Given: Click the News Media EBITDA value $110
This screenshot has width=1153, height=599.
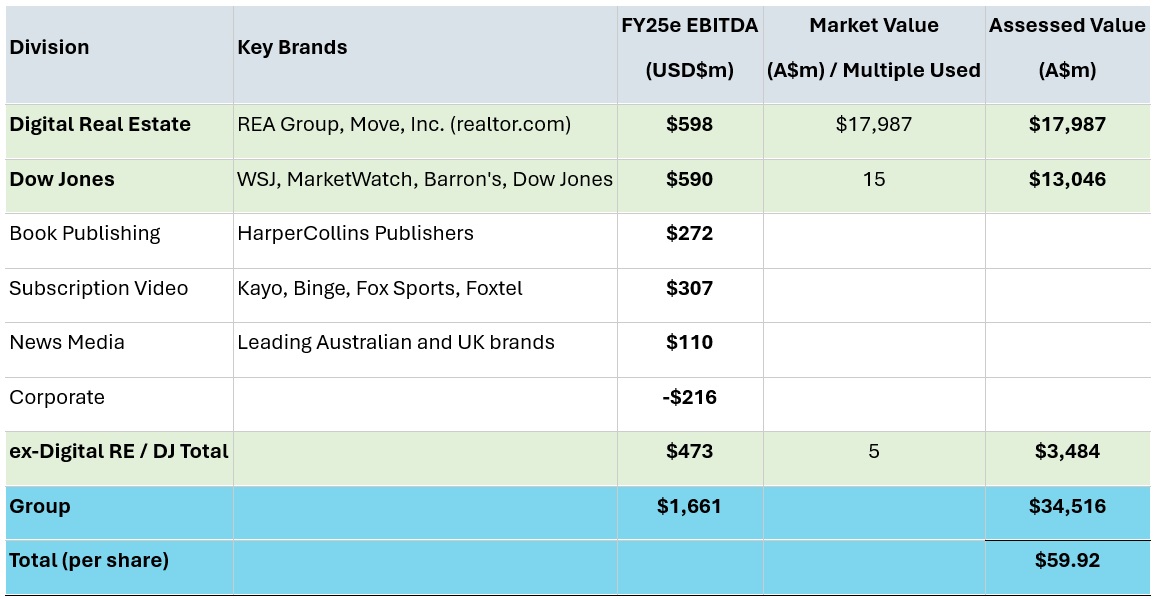Looking at the screenshot, I should [689, 342].
